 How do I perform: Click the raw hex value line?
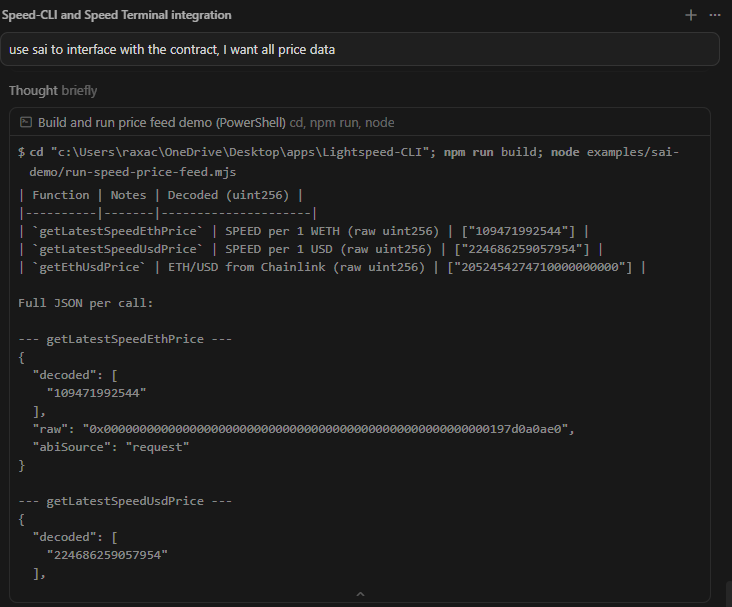click(x=303, y=429)
